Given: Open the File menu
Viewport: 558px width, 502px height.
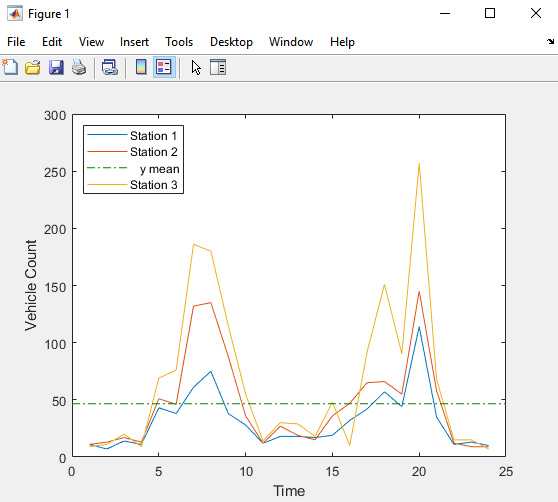Looking at the screenshot, I should 16,42.
